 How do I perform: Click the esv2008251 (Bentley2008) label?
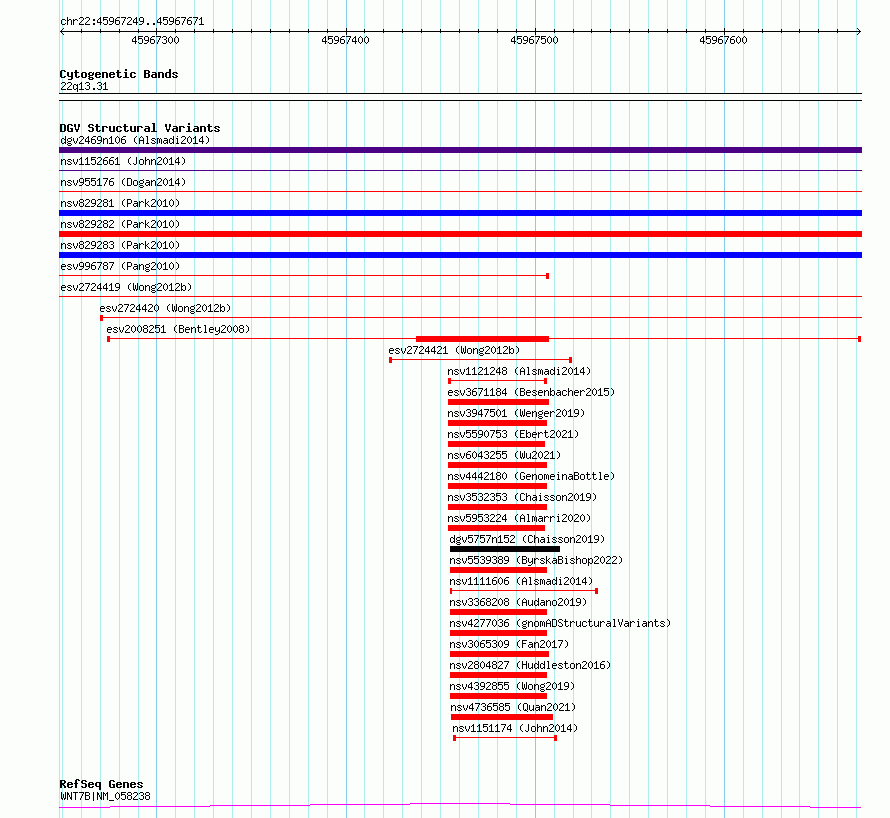click(x=178, y=329)
